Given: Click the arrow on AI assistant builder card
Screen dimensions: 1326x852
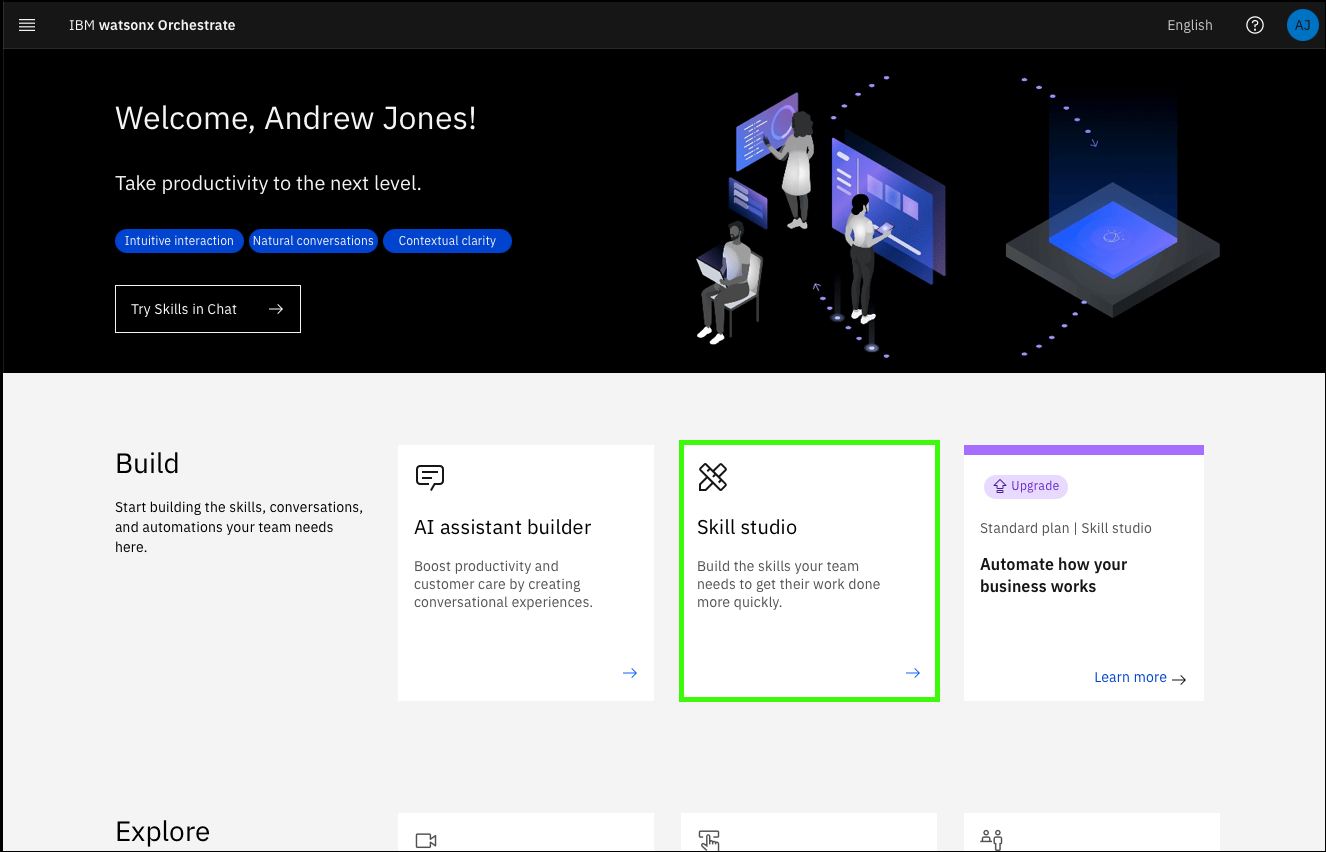Looking at the screenshot, I should pos(630,673).
